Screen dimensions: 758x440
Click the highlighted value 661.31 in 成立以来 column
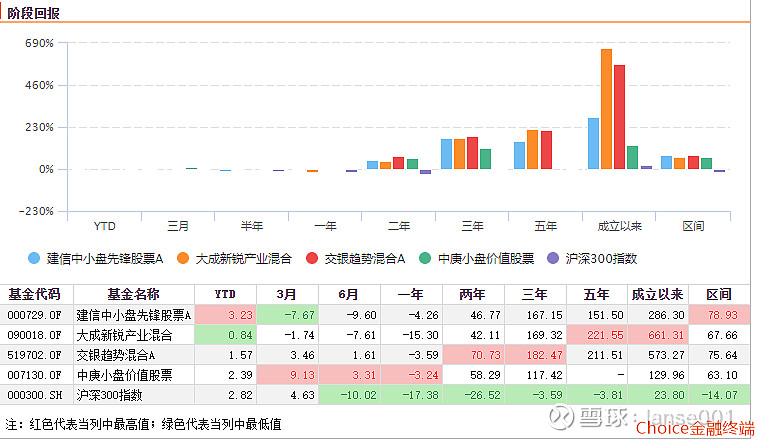666,335
